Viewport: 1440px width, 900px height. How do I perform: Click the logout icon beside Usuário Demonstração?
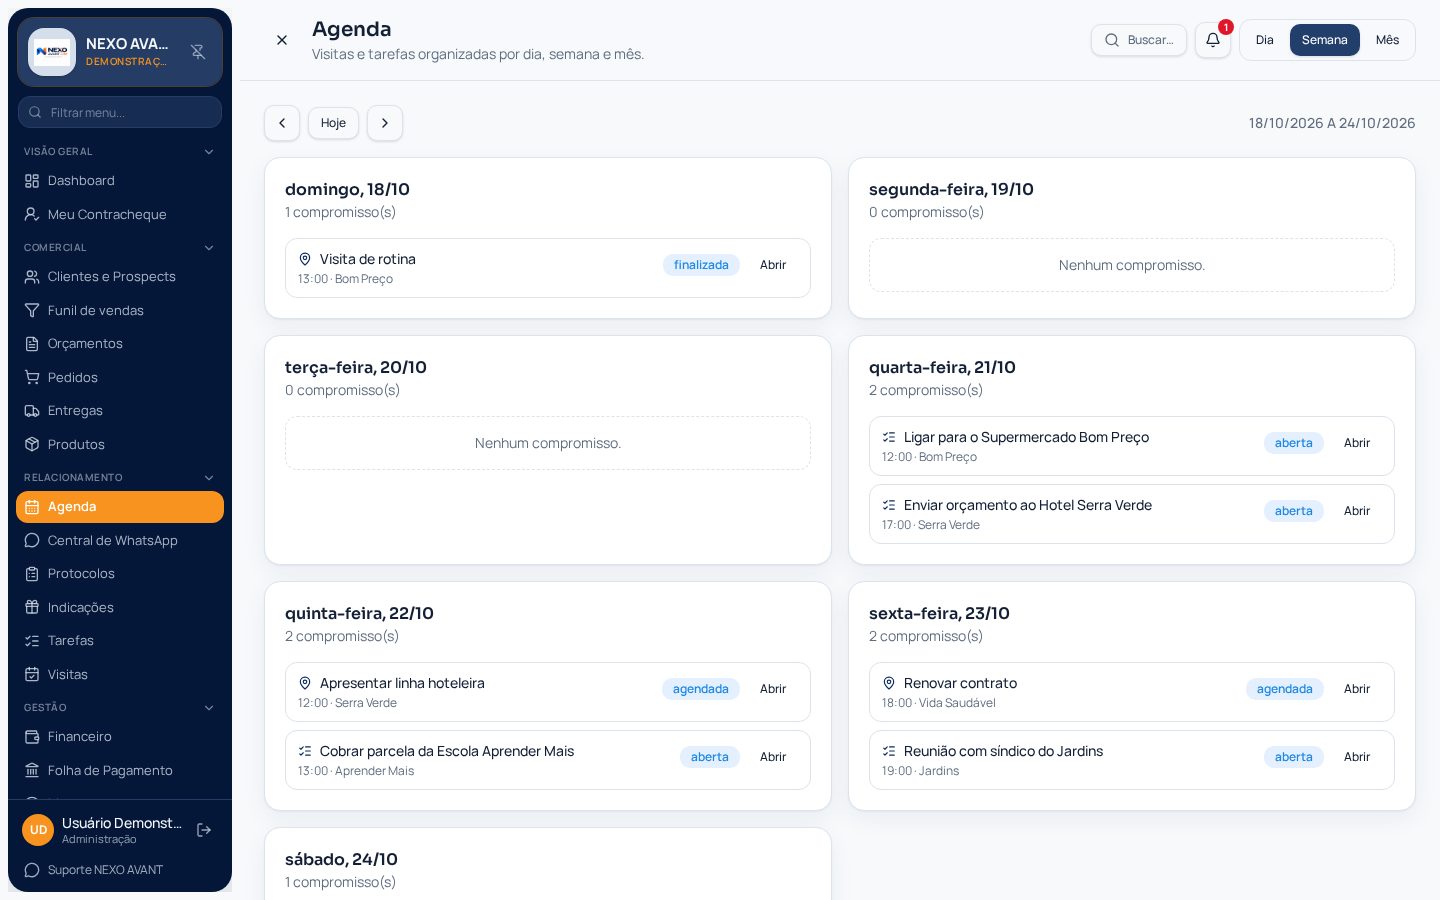tap(204, 830)
